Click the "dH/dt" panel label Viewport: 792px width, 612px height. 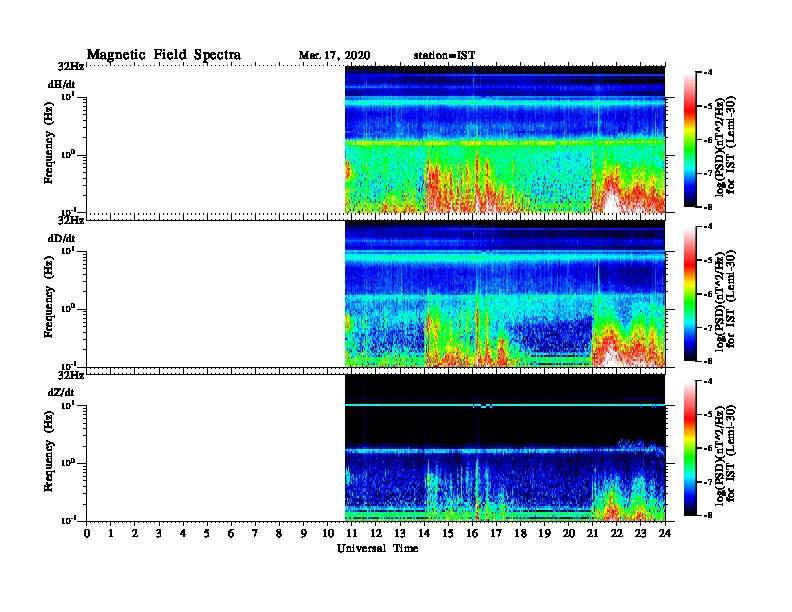(61, 84)
